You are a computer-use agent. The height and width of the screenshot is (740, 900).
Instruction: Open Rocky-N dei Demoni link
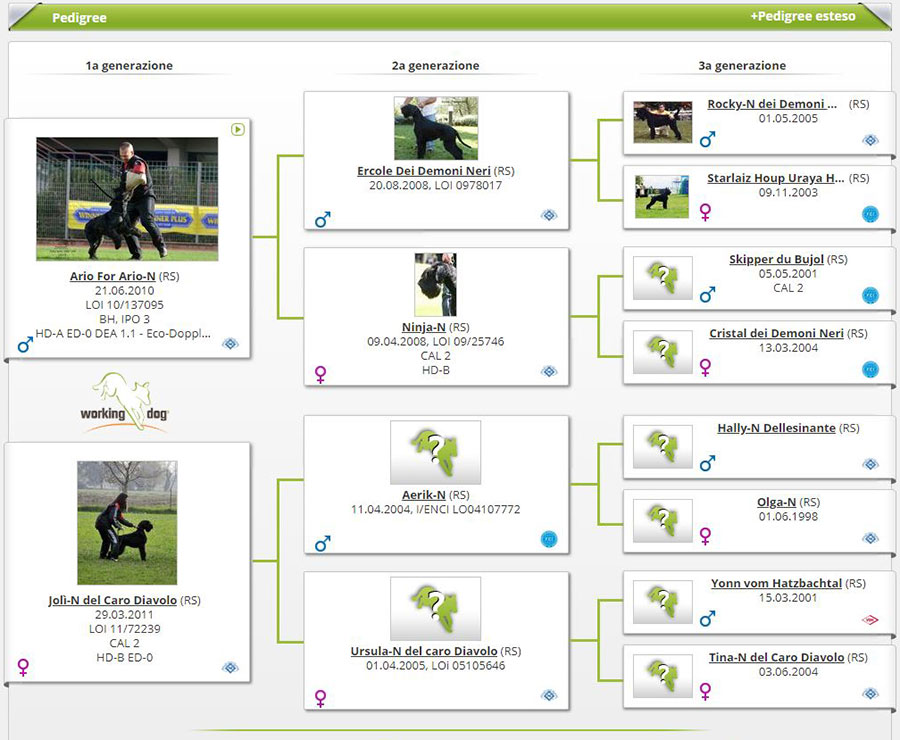click(x=772, y=104)
